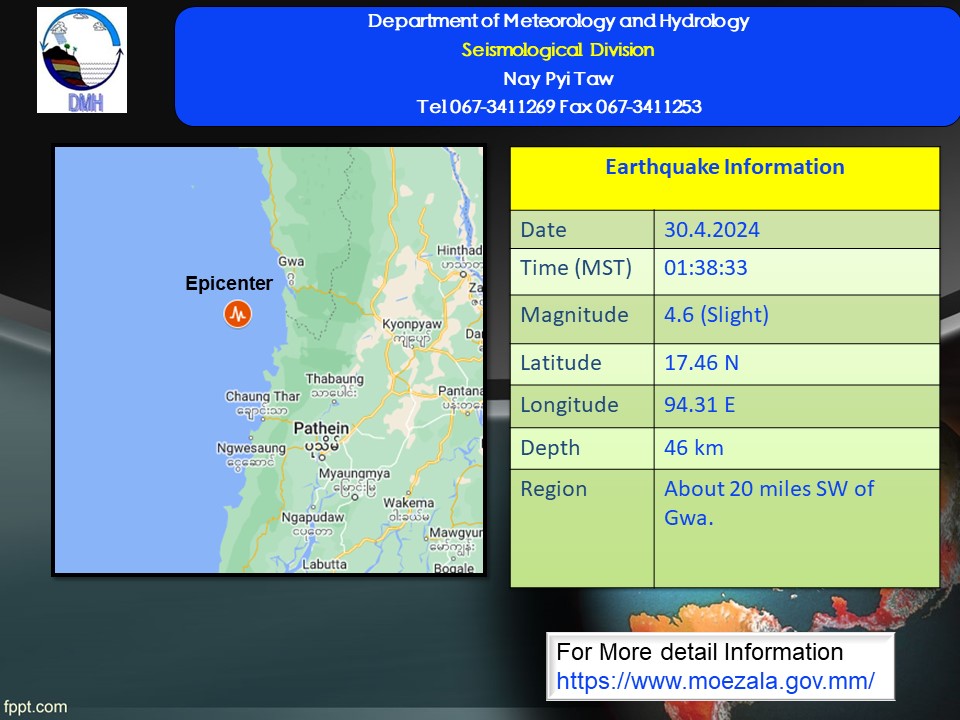Viewport: 960px width, 720px height.
Task: Click the orange epicenter marker on map
Action: (238, 314)
